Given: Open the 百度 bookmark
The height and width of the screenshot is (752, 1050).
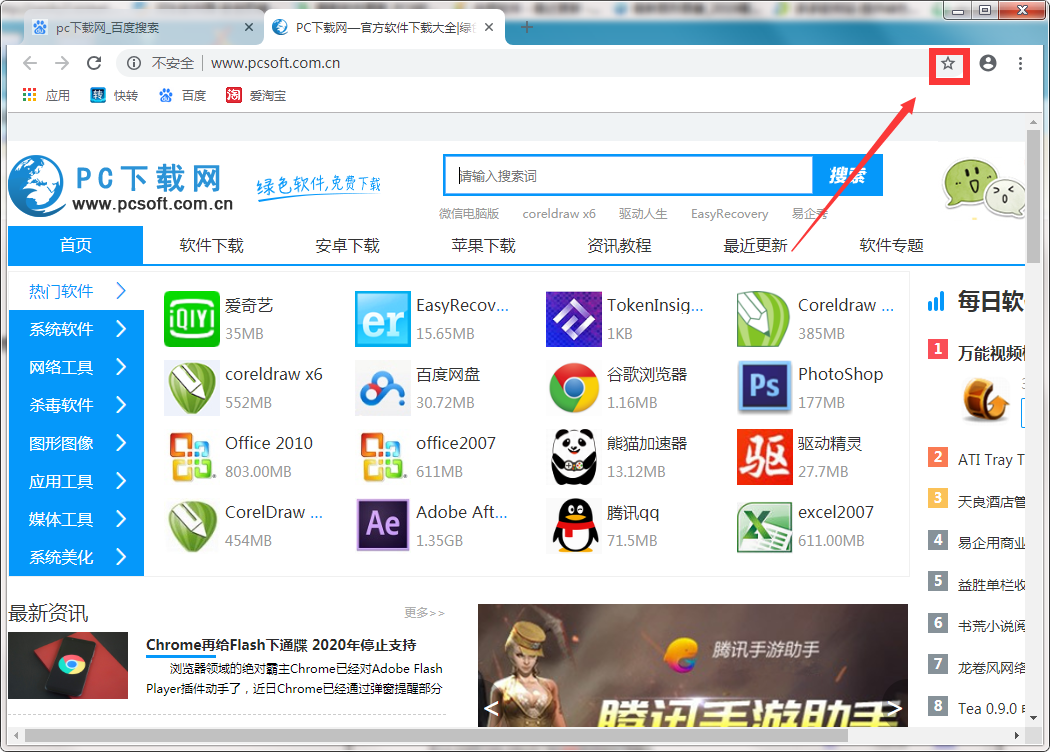Looking at the screenshot, I should coord(182,95).
